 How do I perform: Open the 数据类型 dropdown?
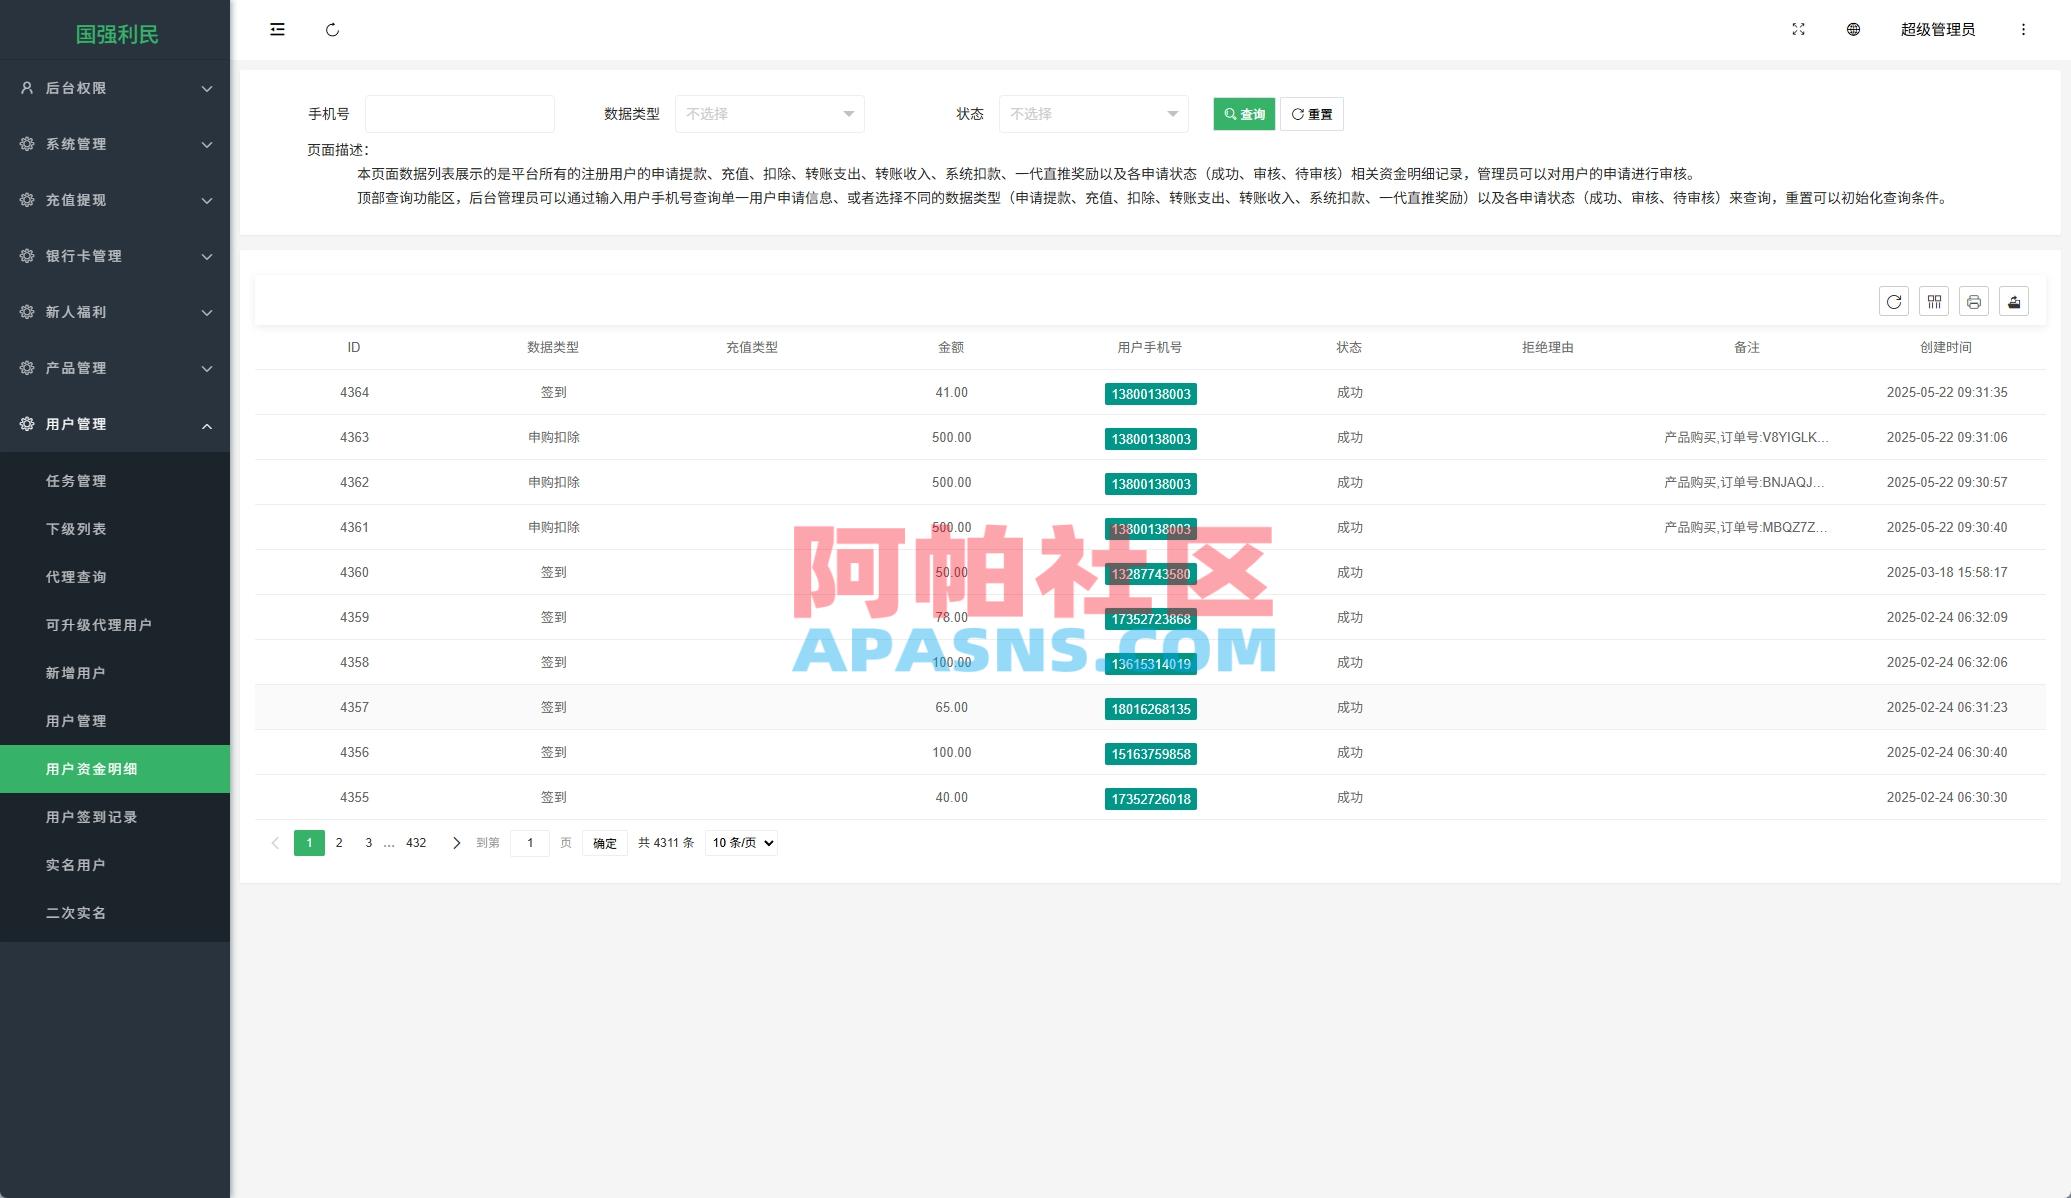(x=769, y=113)
